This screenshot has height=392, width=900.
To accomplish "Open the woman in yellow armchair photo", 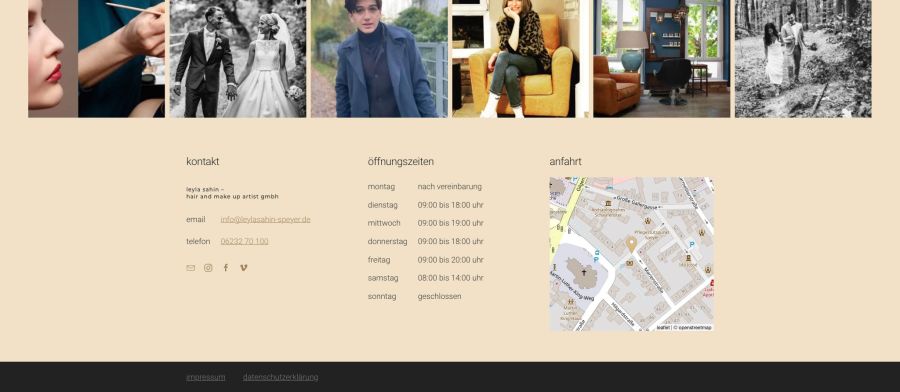I will [521, 59].
